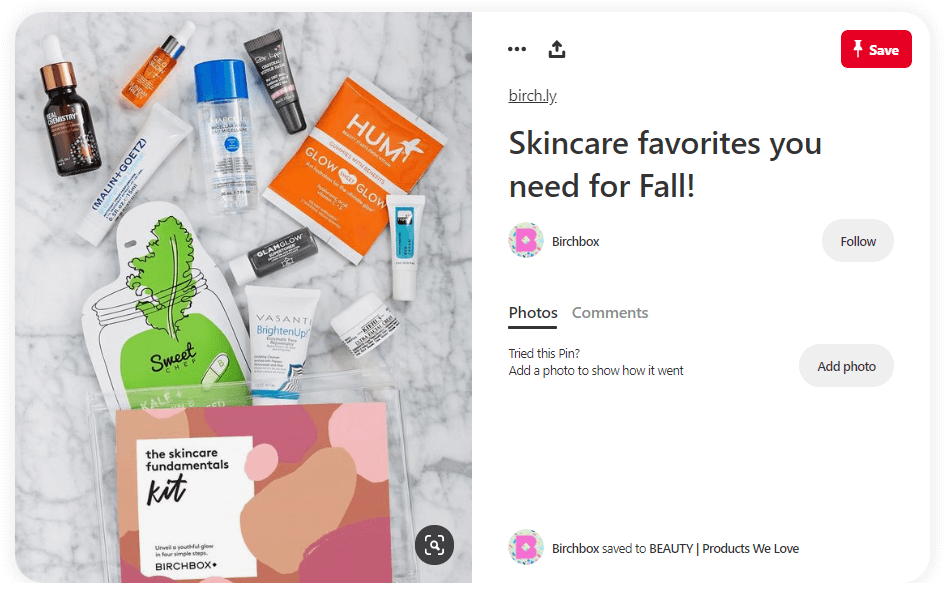Save this pin with red Save button
950x596 pixels.
coord(876,49)
